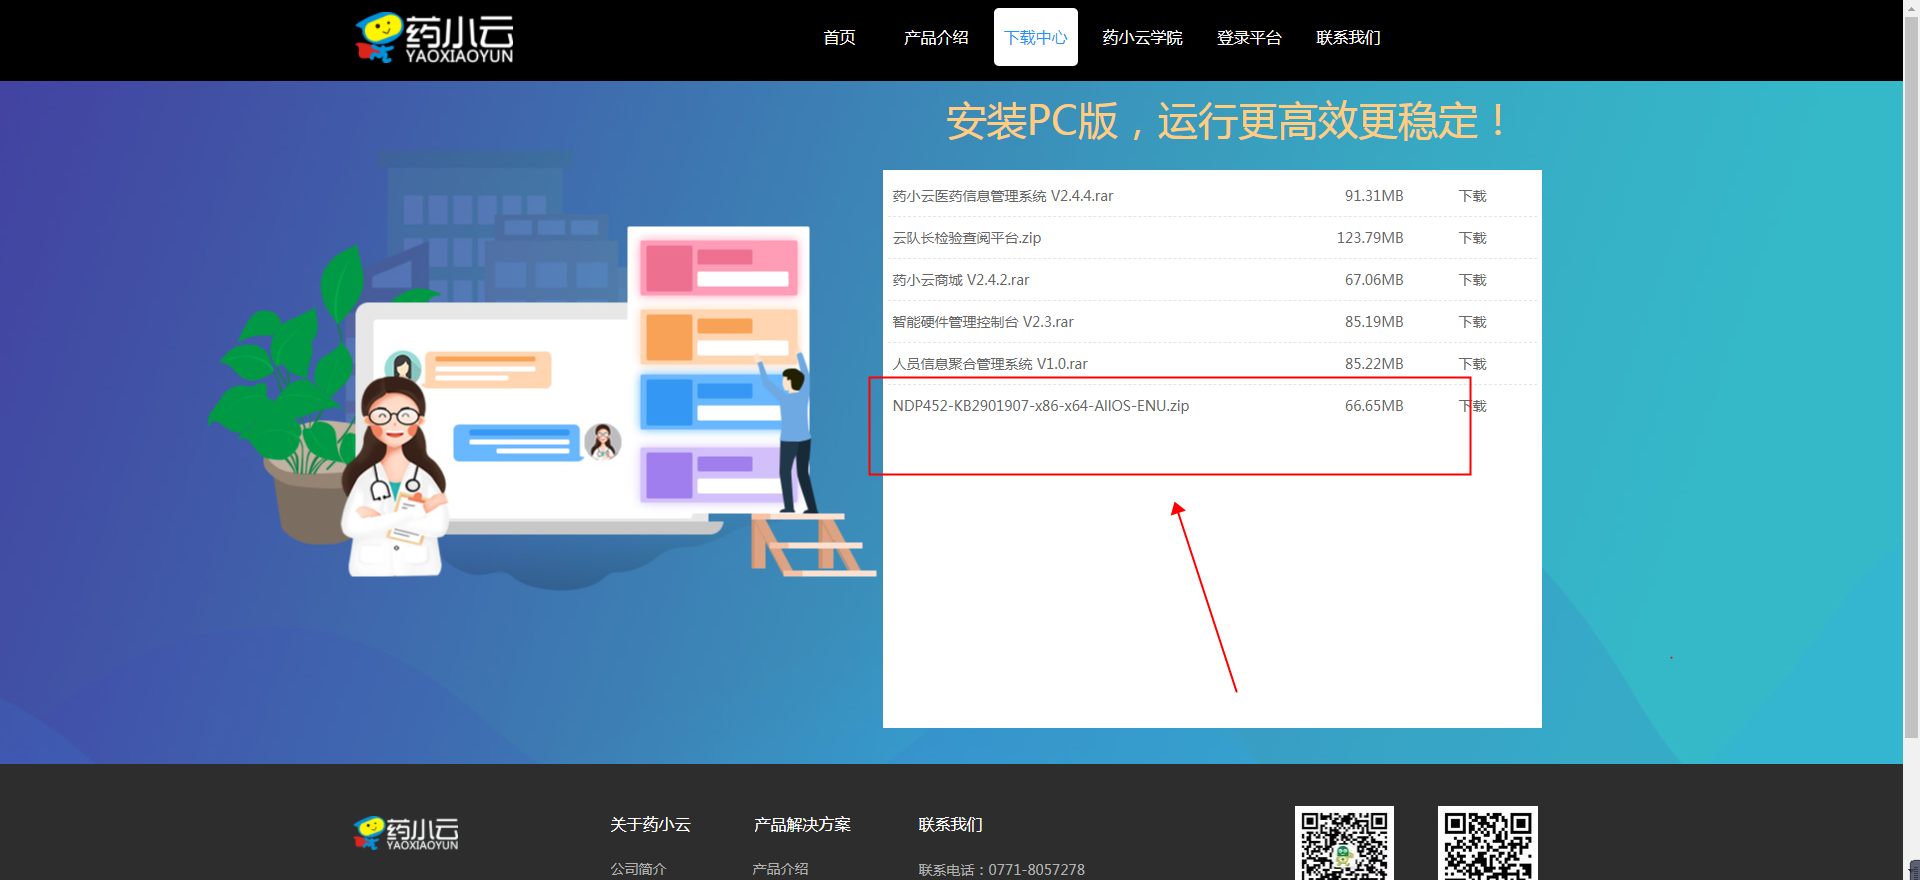Open 联系我们 in the top navigation
The height and width of the screenshot is (880, 1920).
click(1348, 38)
